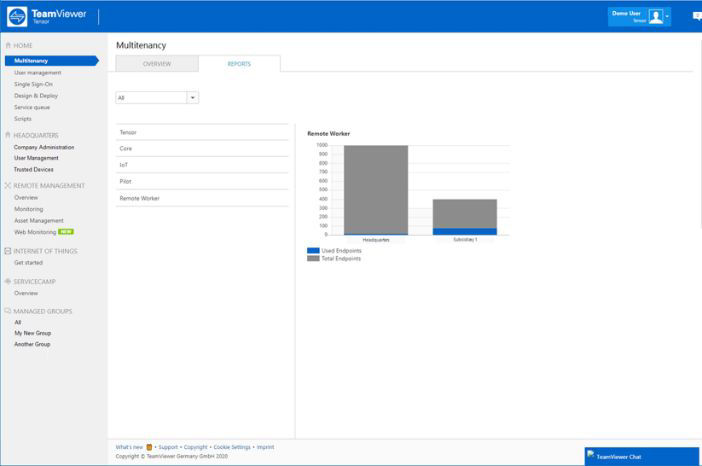Open Another Group
This screenshot has height=466, width=702.
click(x=32, y=344)
